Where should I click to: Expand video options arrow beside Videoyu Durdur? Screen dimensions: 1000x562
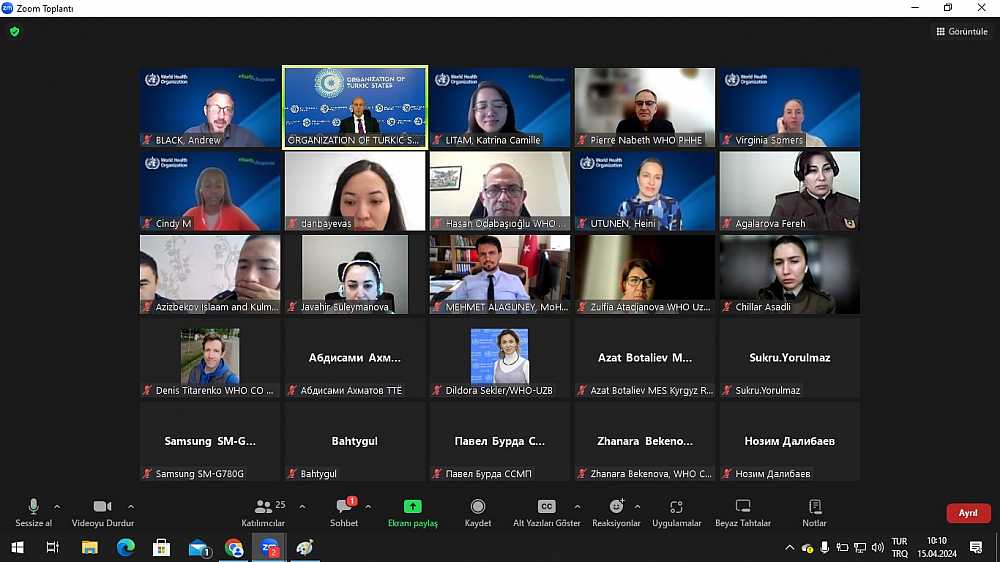tap(131, 507)
